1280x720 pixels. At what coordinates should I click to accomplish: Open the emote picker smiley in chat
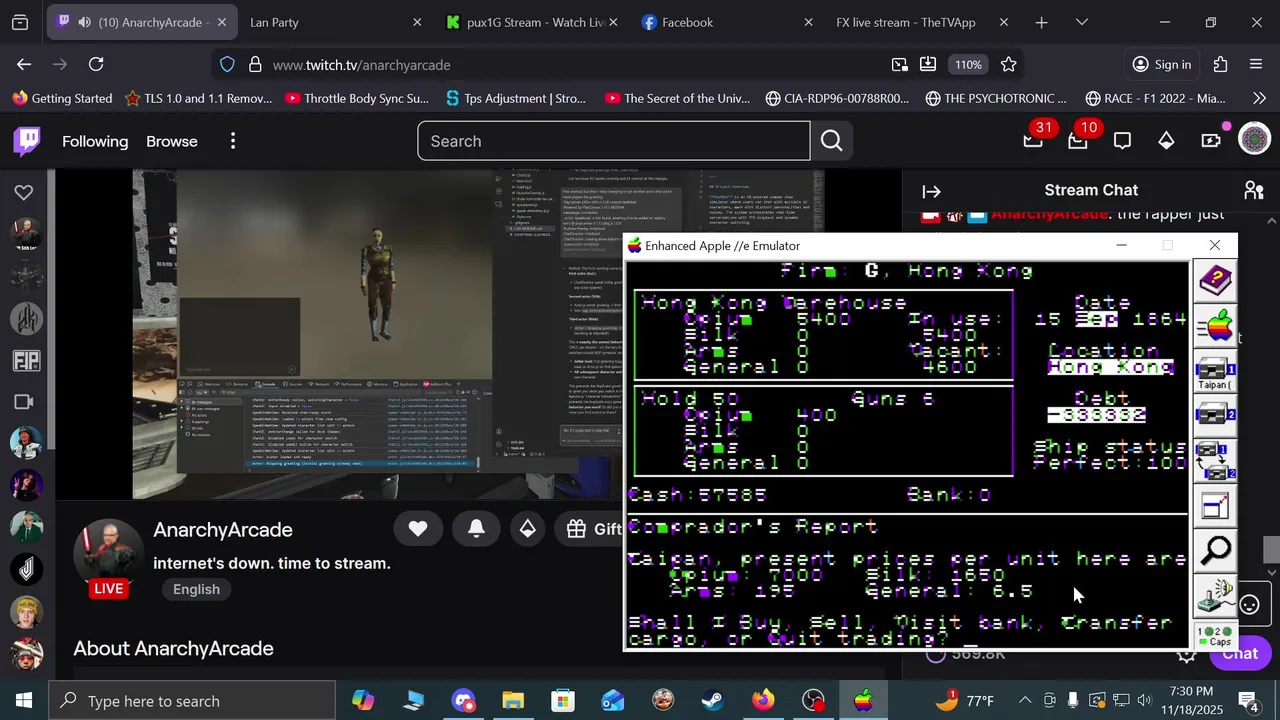[x=1250, y=604]
